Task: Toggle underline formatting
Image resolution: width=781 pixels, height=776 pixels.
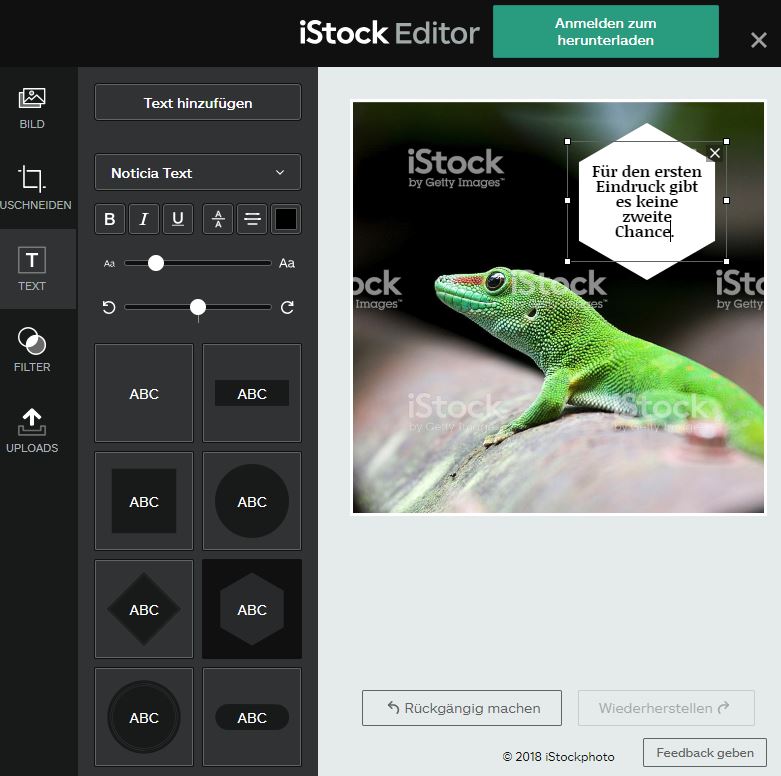Action: [178, 219]
